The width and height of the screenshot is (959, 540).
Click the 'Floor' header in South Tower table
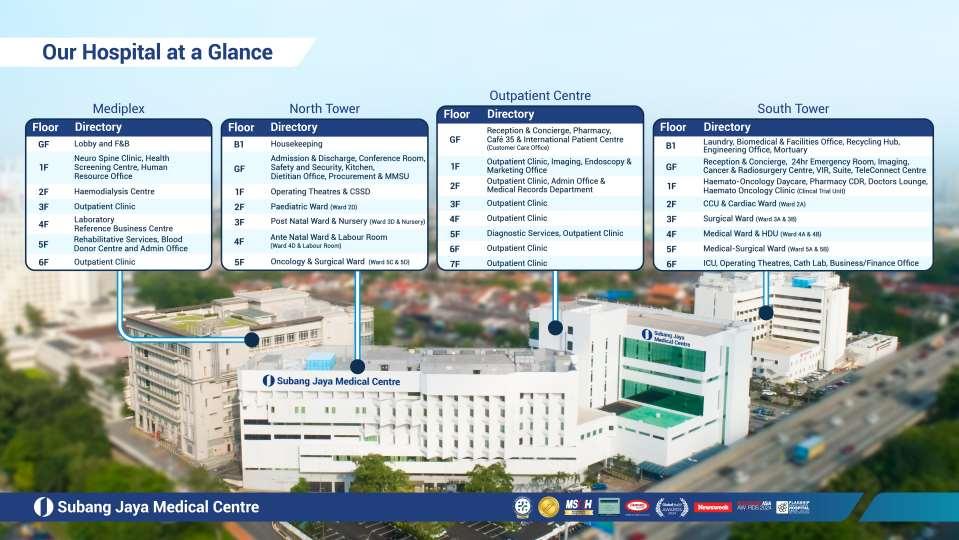[673, 127]
